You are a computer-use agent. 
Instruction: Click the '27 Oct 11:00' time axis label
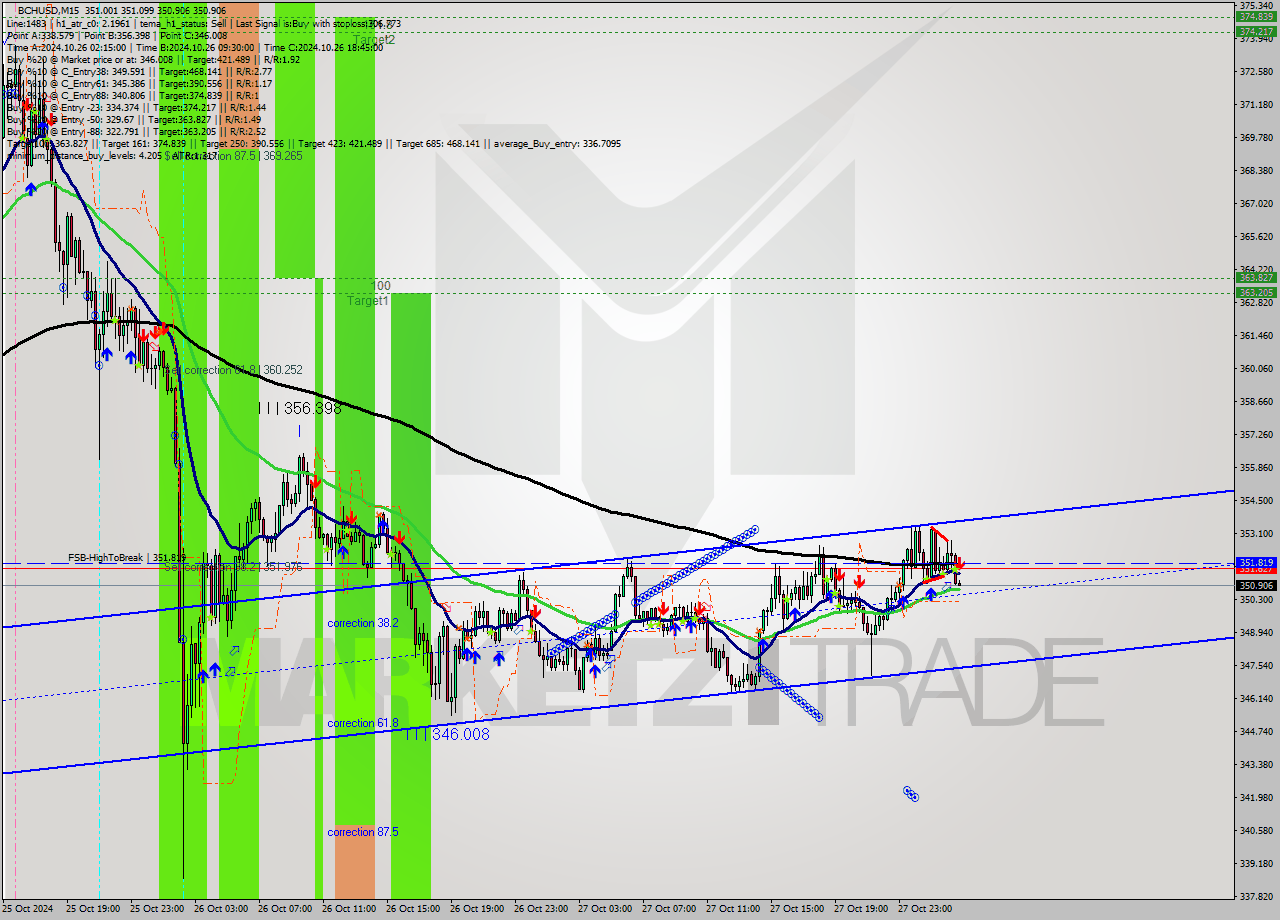732,909
